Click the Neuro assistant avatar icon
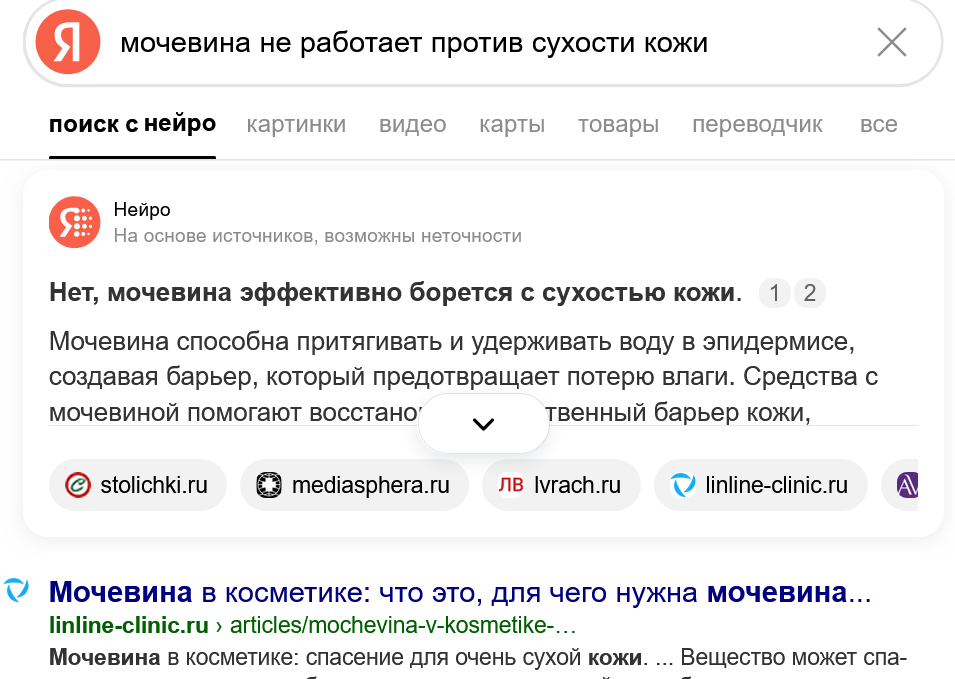The height and width of the screenshot is (679, 955). coord(74,222)
